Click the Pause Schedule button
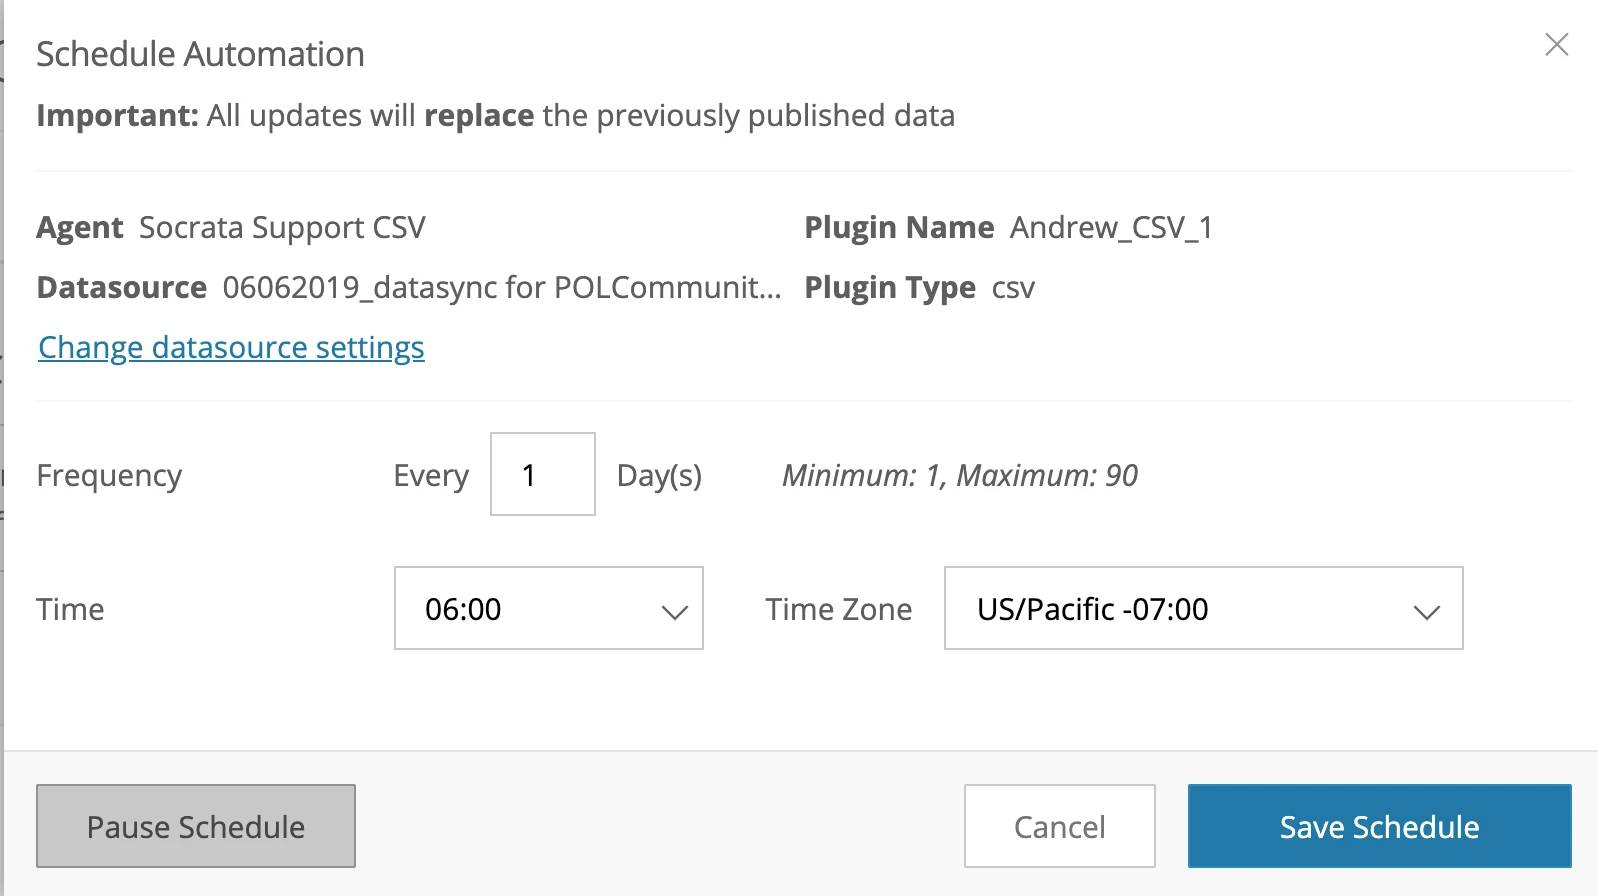 pos(196,826)
